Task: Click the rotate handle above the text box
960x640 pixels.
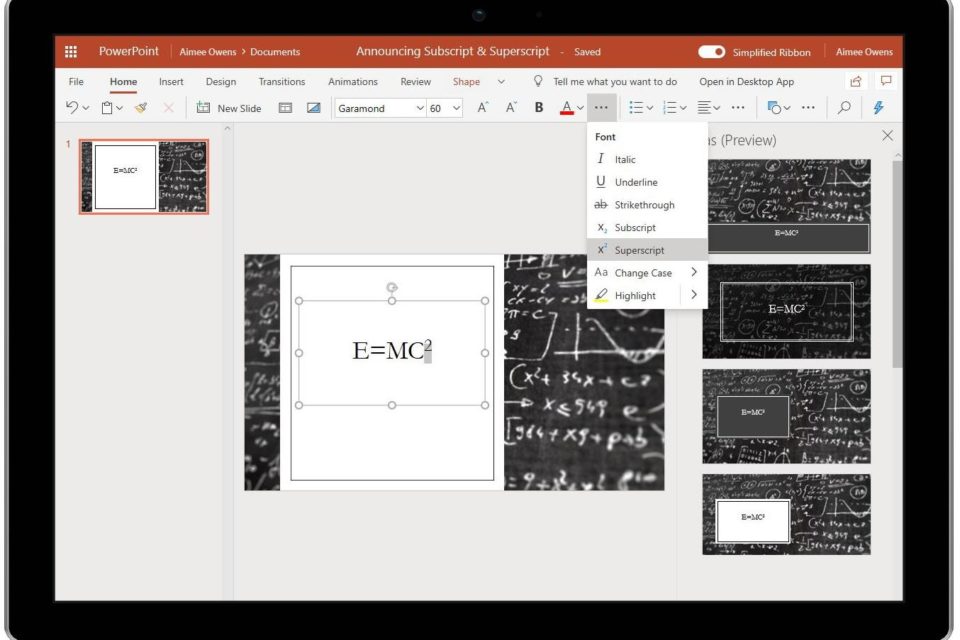Action: [392, 287]
